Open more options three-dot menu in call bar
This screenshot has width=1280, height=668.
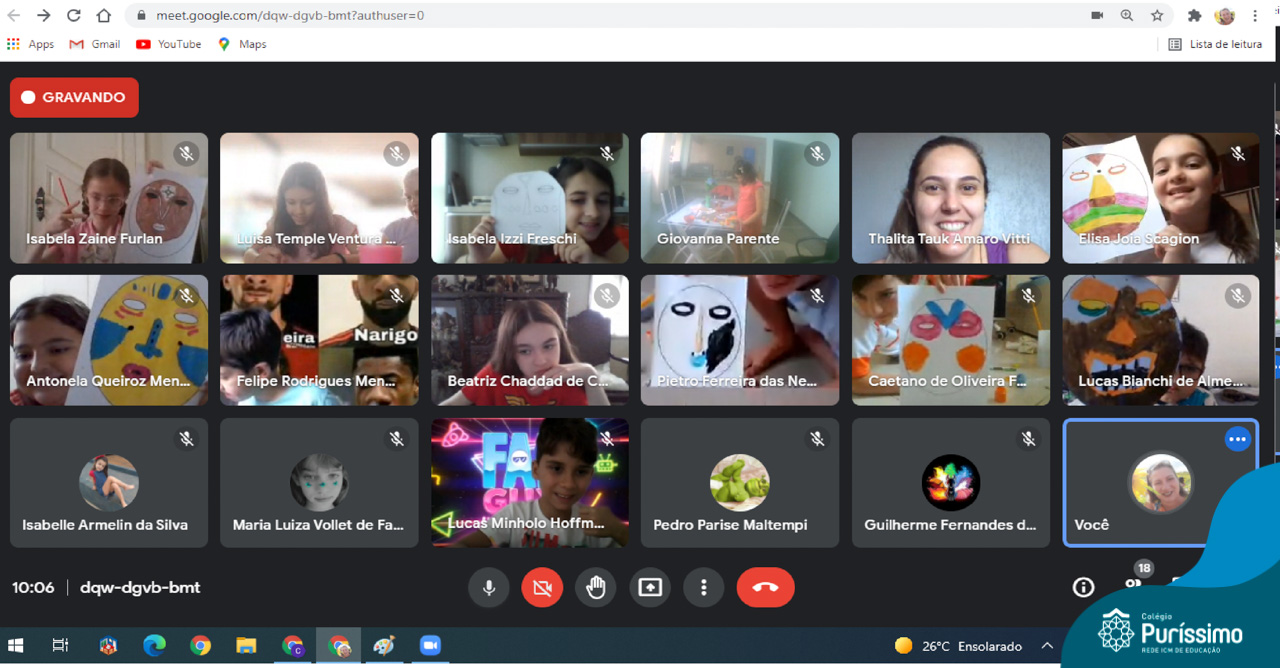click(704, 588)
